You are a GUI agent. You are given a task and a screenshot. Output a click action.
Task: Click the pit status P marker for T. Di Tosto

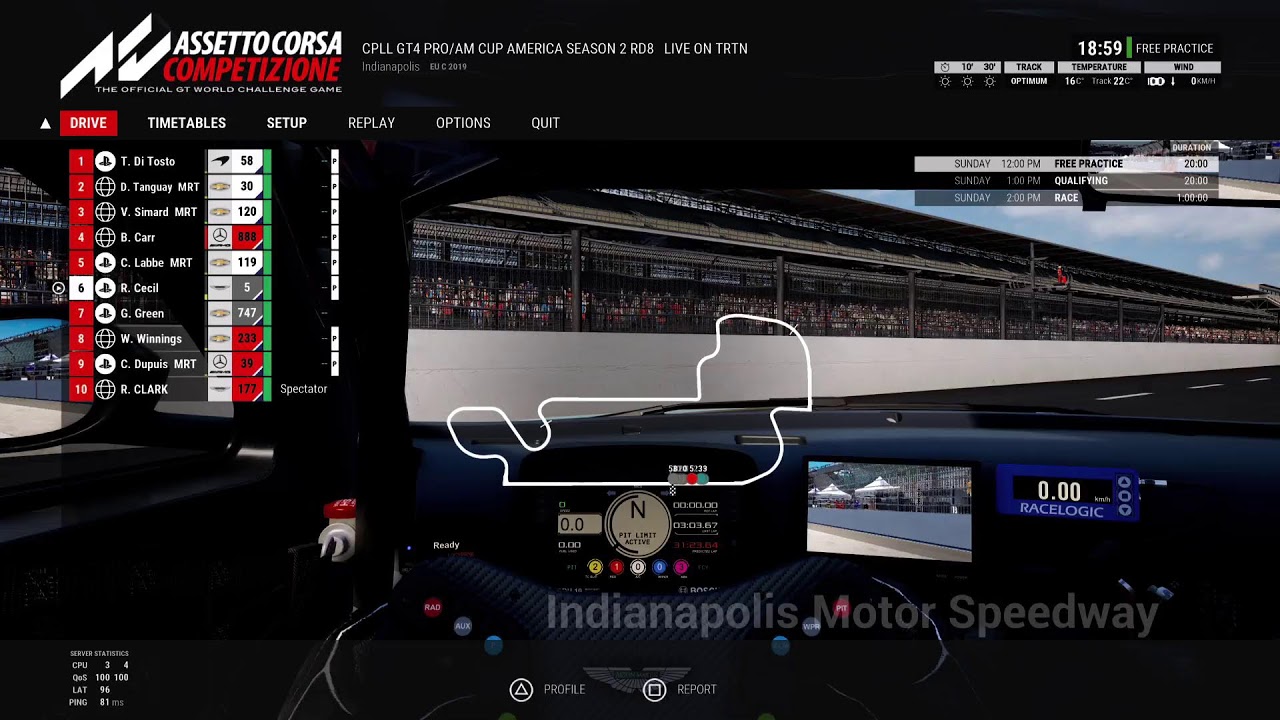point(334,161)
